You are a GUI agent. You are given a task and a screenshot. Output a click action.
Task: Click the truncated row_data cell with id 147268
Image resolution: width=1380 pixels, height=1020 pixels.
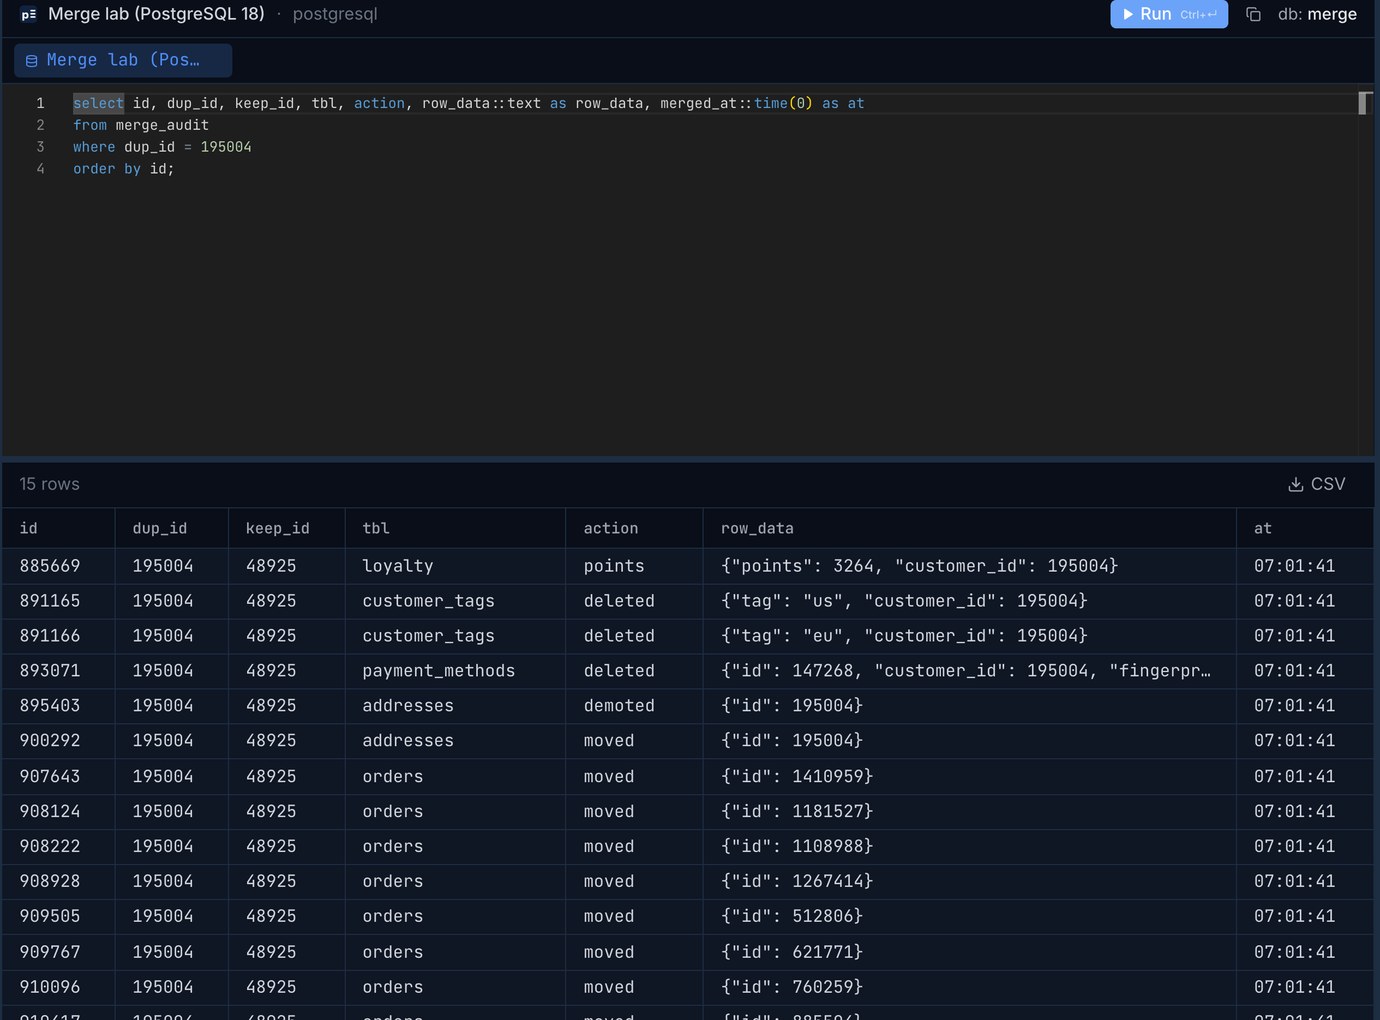[970, 671]
